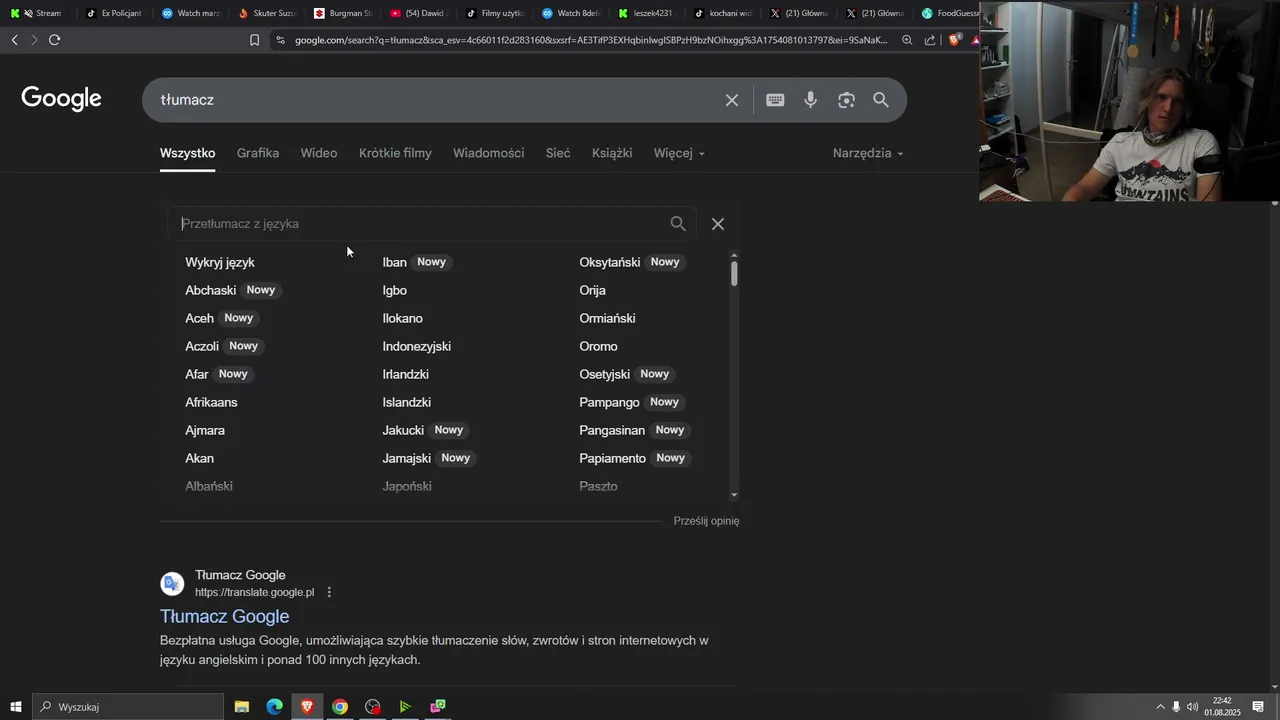Screen dimensions: 1280x720
Task: Select Irlandzki language
Action: point(406,374)
